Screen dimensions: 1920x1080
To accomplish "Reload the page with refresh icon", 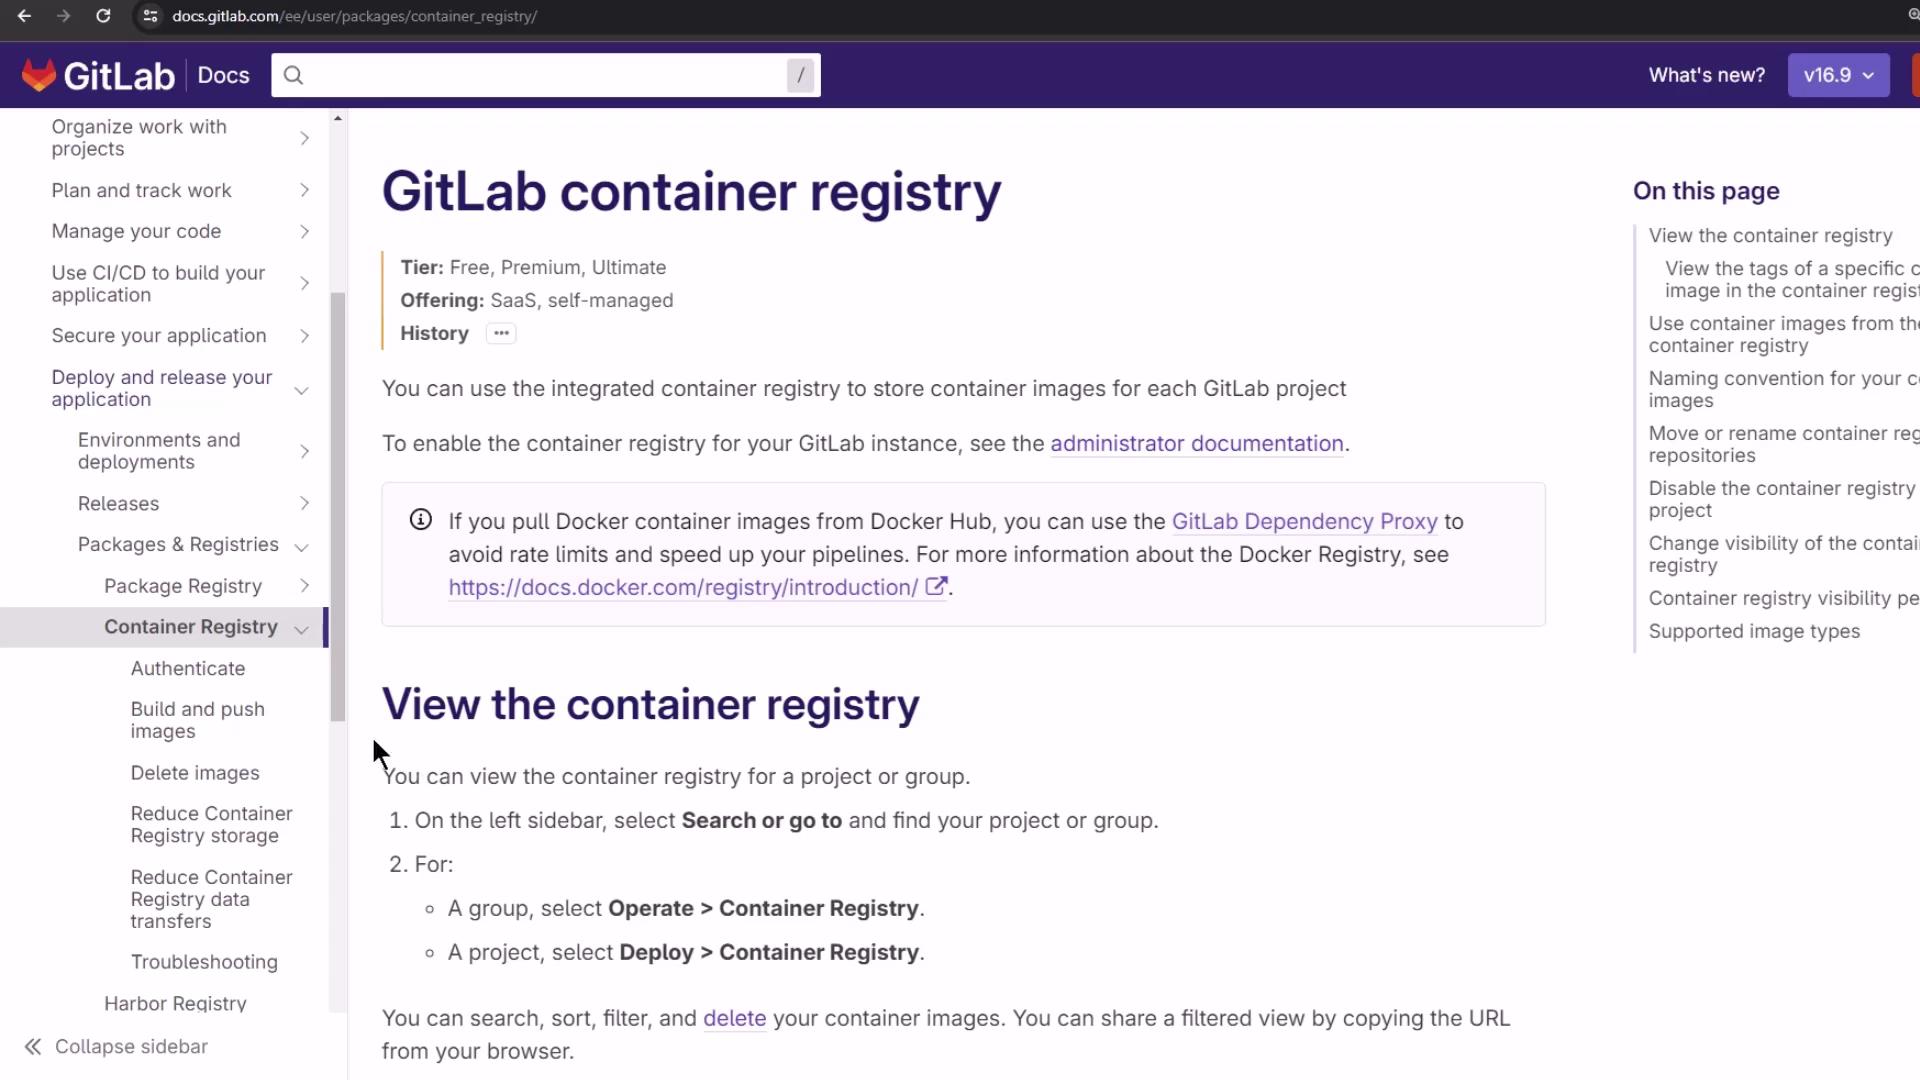I will [103, 16].
